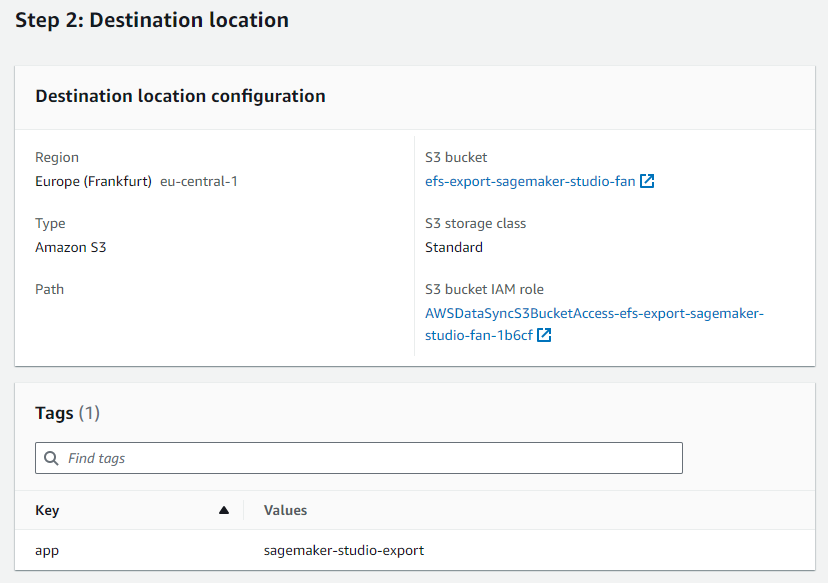Image resolution: width=828 pixels, height=583 pixels.
Task: Click the 'S3 bucket' field label
Action: [456, 157]
